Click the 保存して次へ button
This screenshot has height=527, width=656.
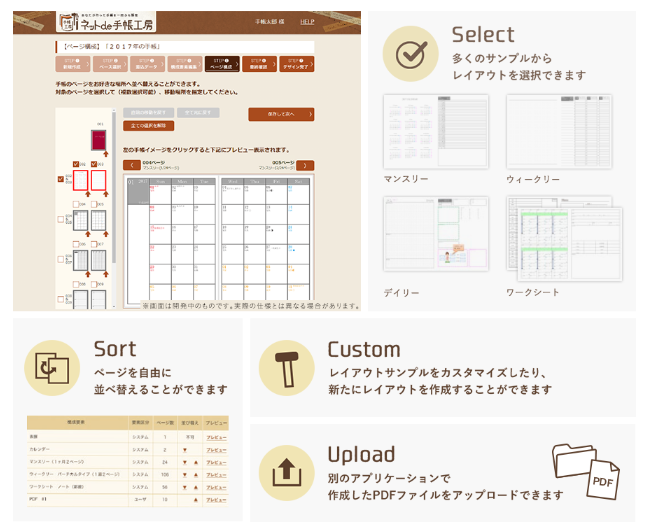point(281,114)
